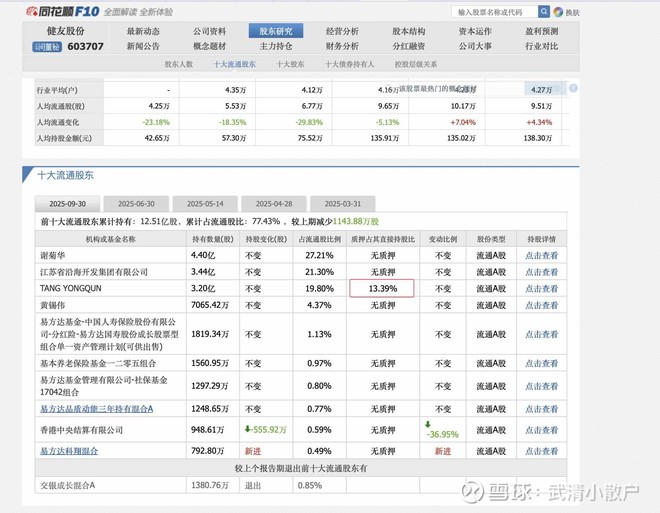Click the 交银成长混合A exited holder
This screenshot has height=513, width=660.
(67, 485)
